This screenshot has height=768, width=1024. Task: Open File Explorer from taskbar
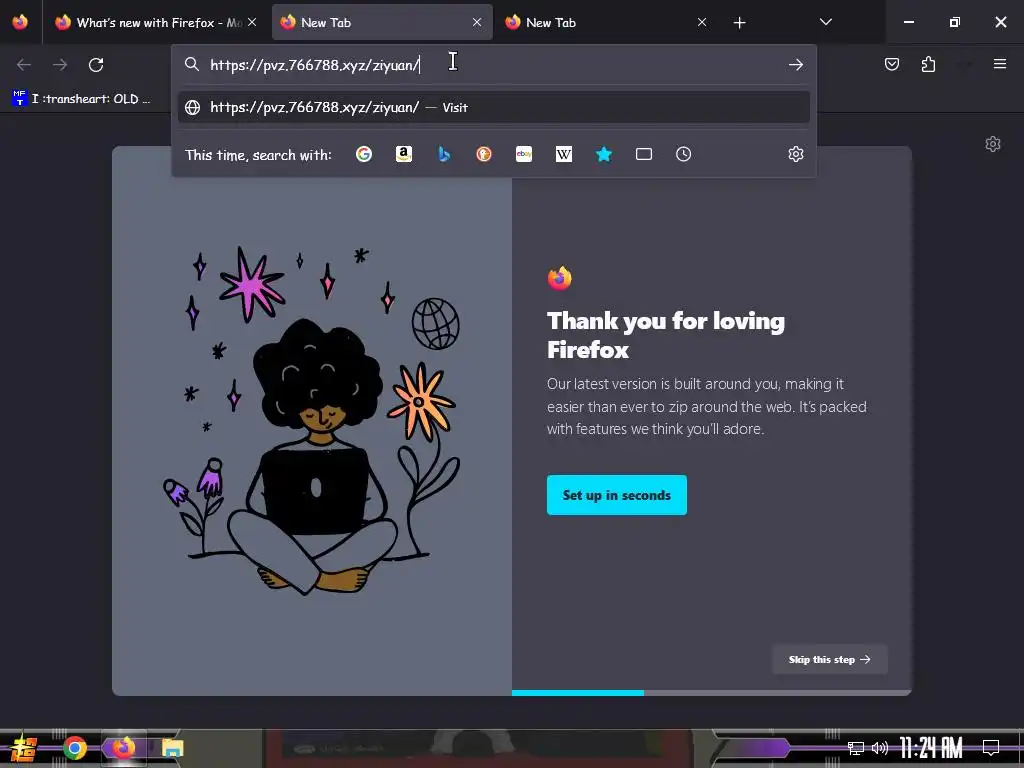click(x=172, y=748)
